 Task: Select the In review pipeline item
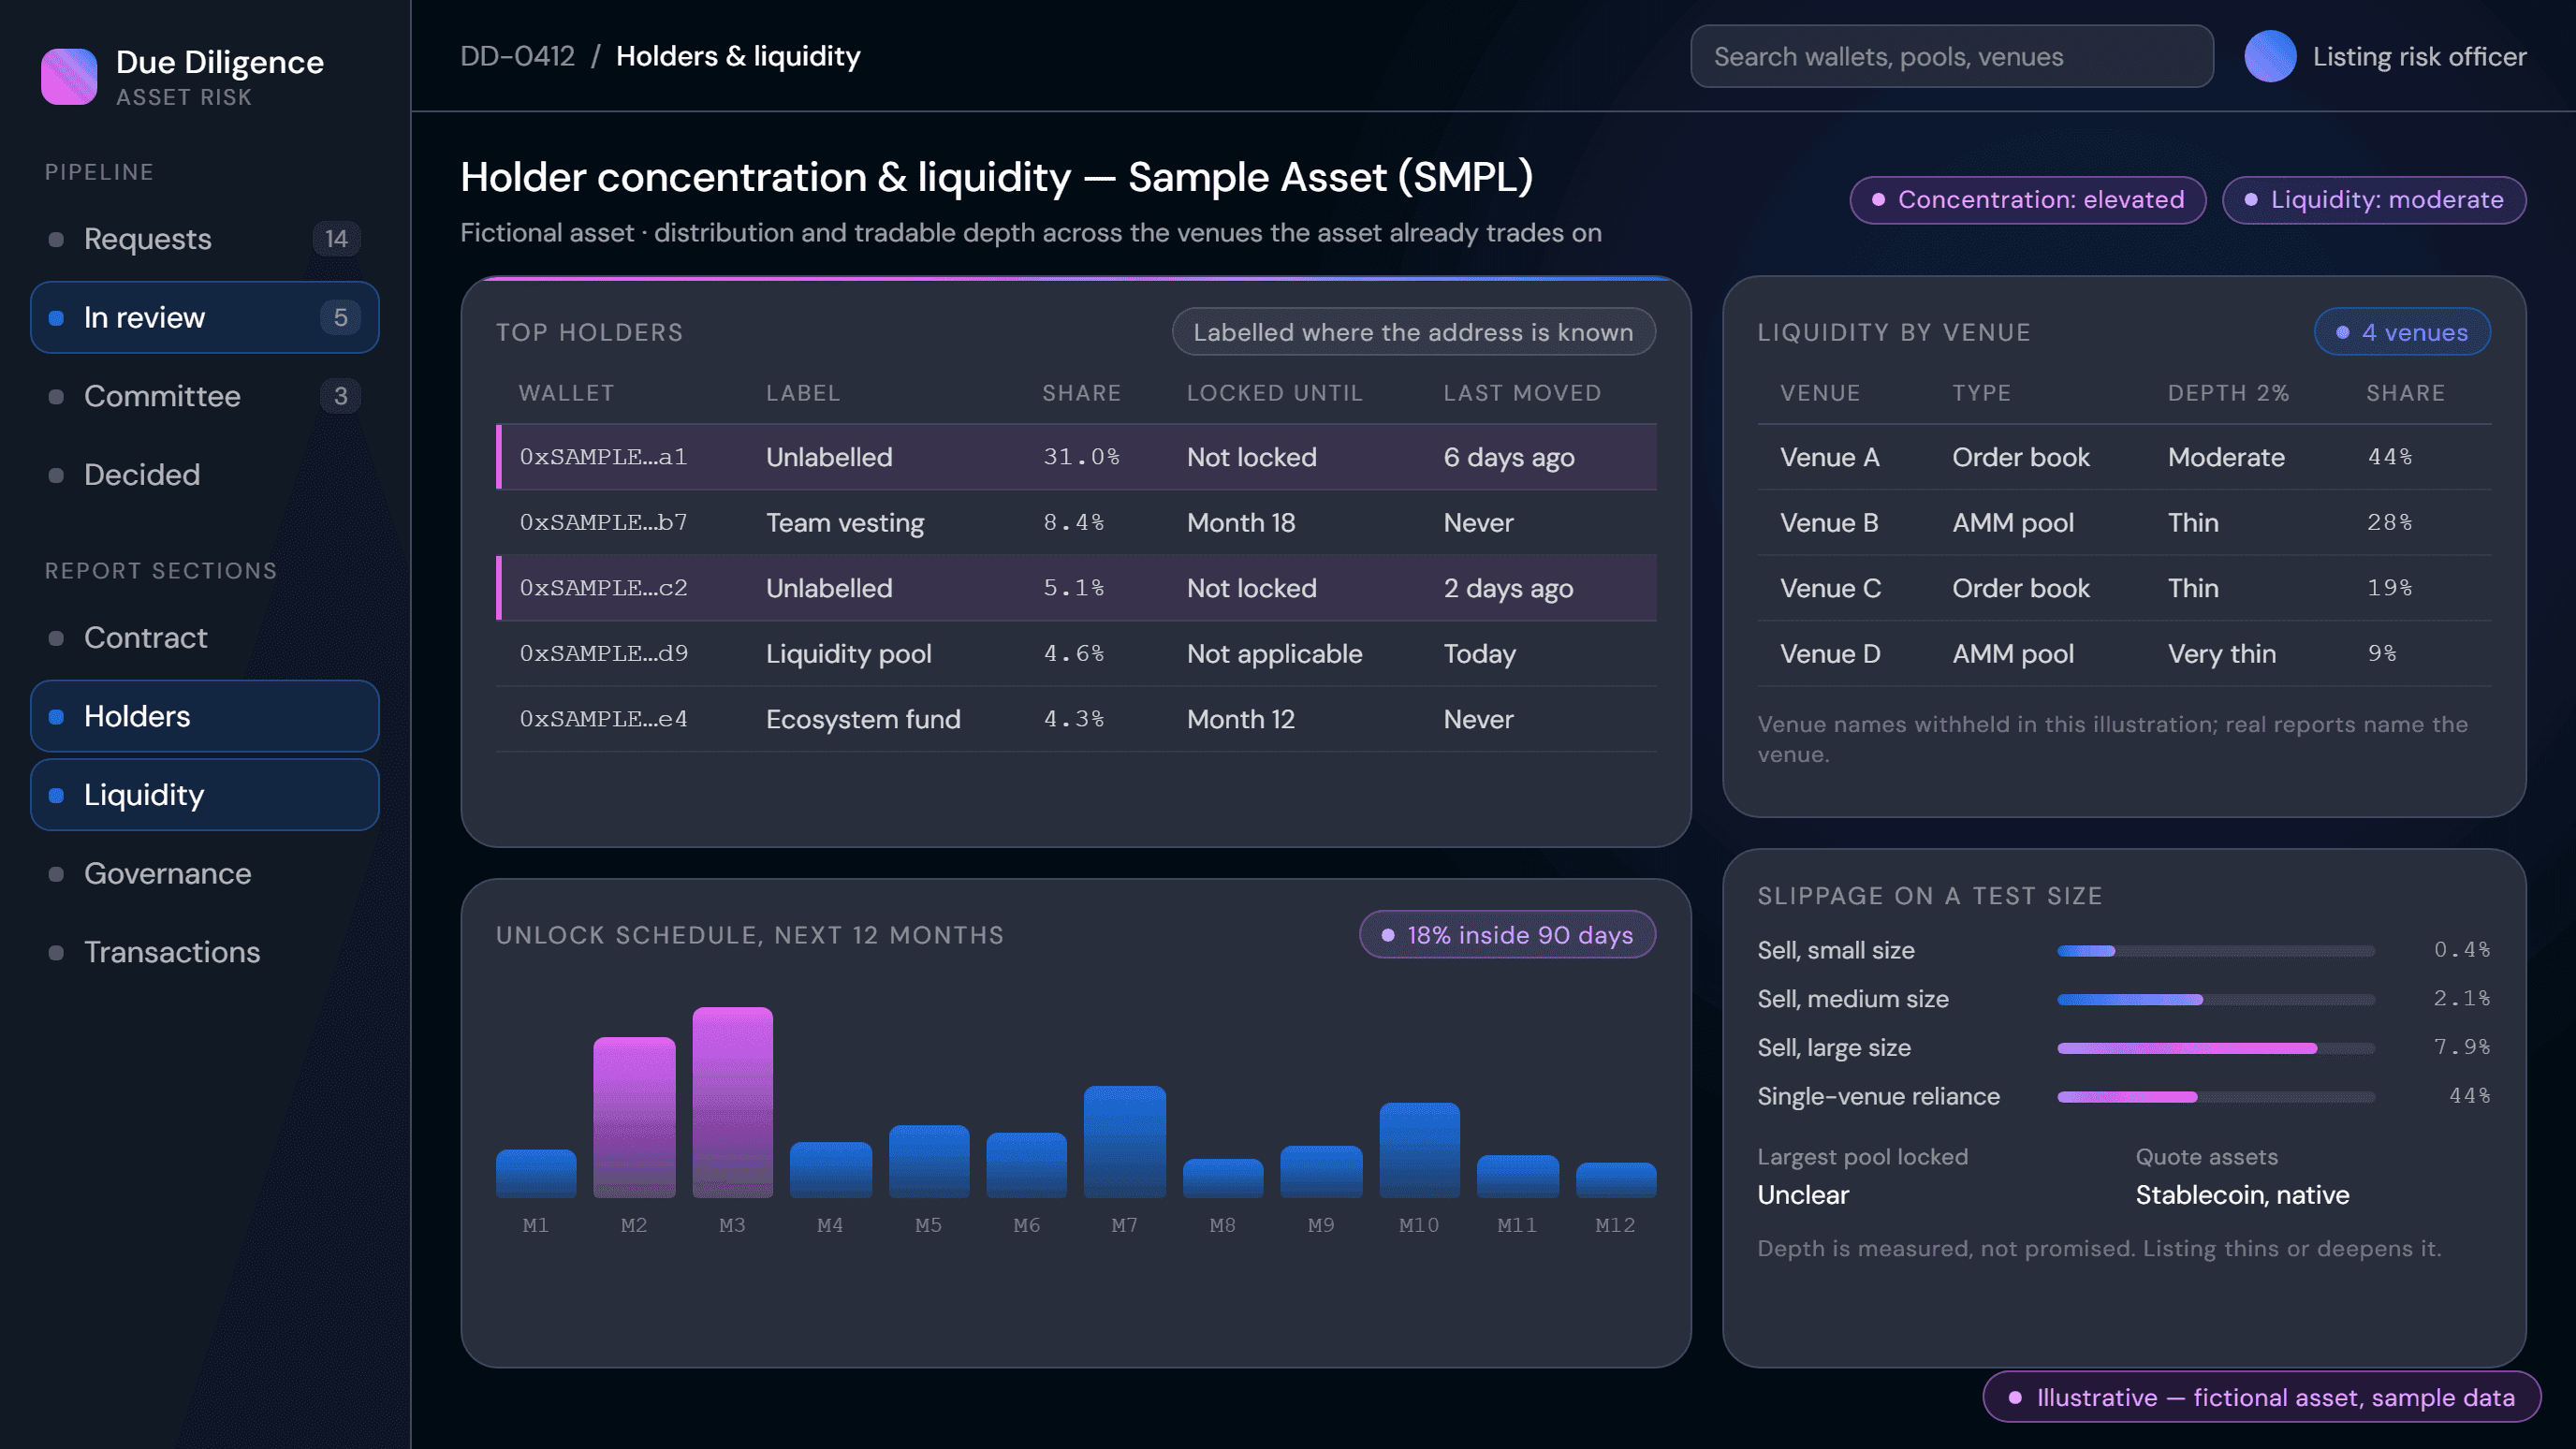[x=205, y=317]
